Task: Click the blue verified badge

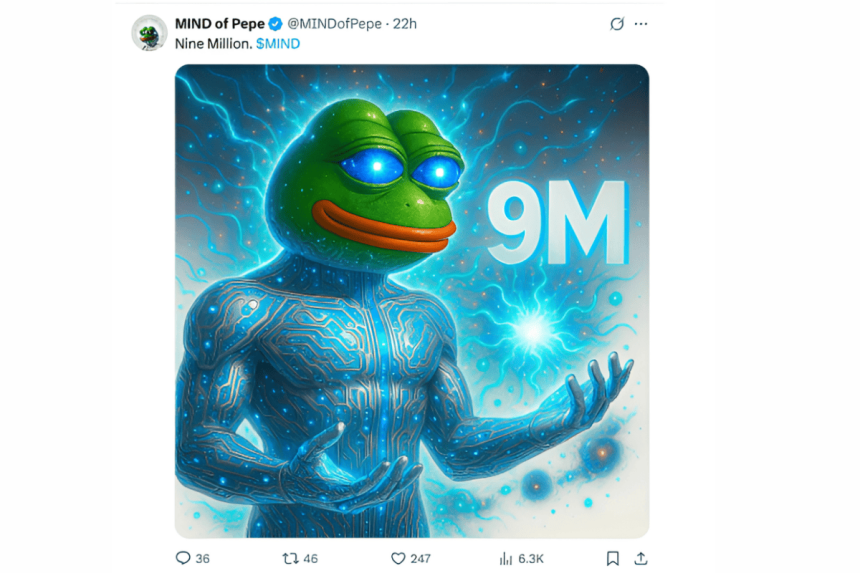Action: pyautogui.click(x=275, y=24)
